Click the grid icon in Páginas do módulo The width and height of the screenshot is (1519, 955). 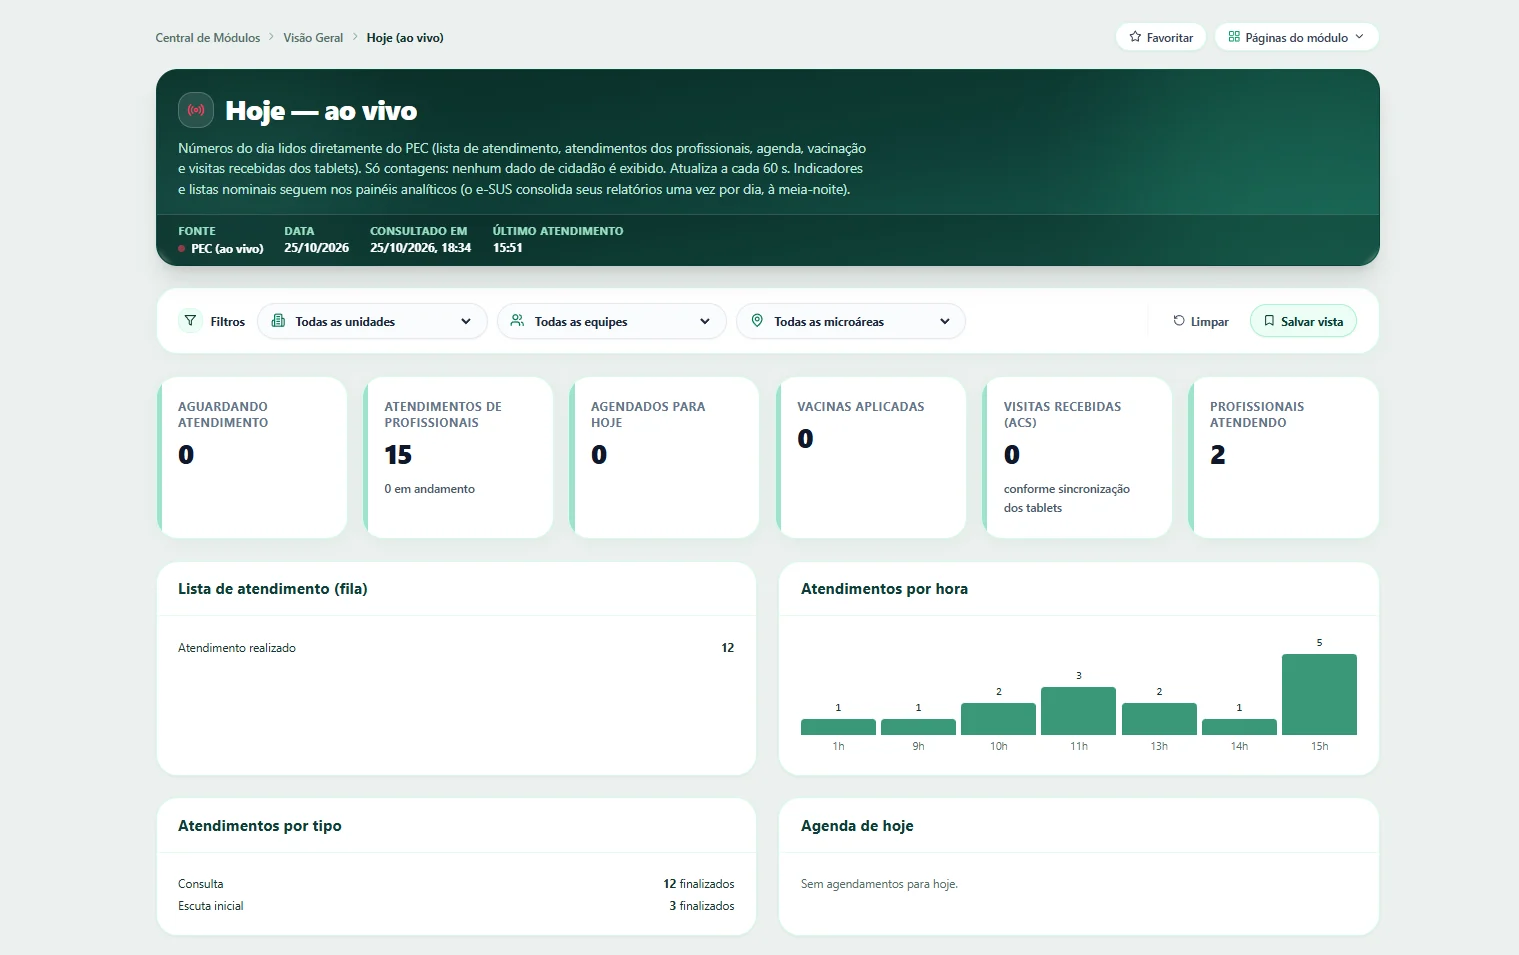(1234, 37)
